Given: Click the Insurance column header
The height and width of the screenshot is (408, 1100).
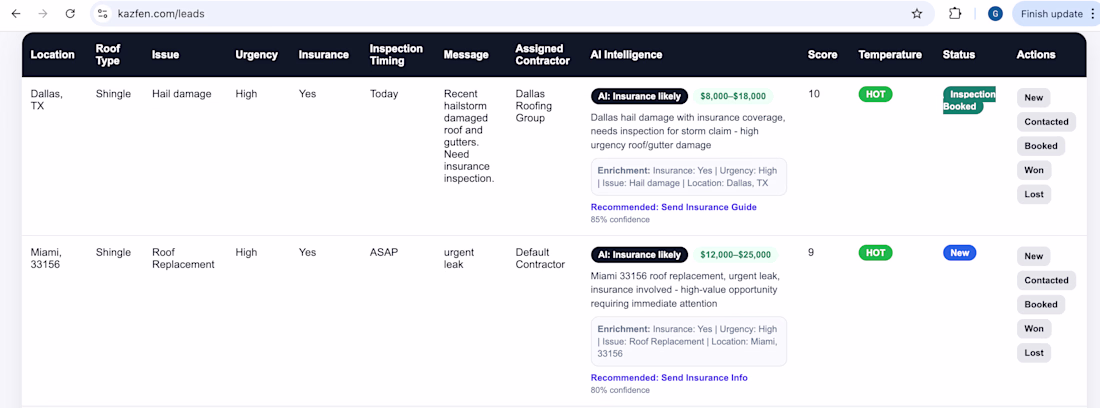Looking at the screenshot, I should [323, 55].
